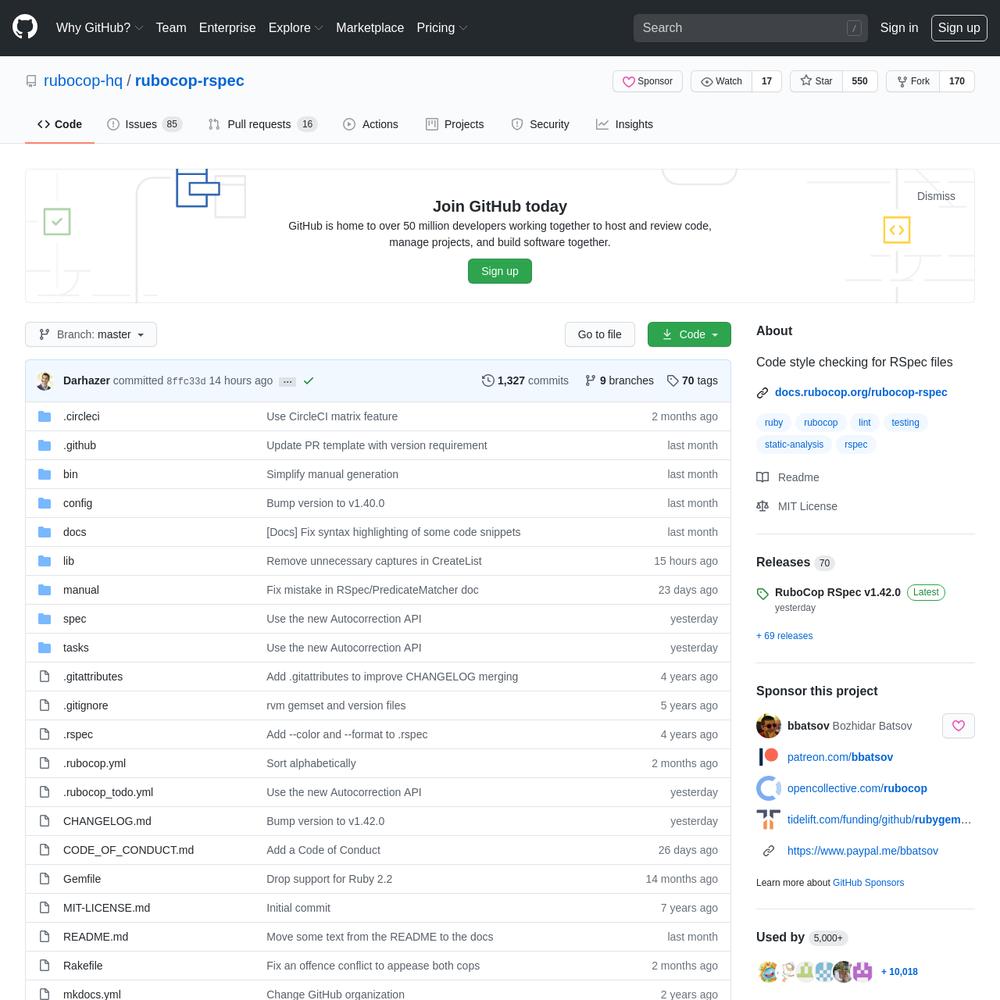Click the manual folder icon
The image size is (1000, 1000).
45,590
